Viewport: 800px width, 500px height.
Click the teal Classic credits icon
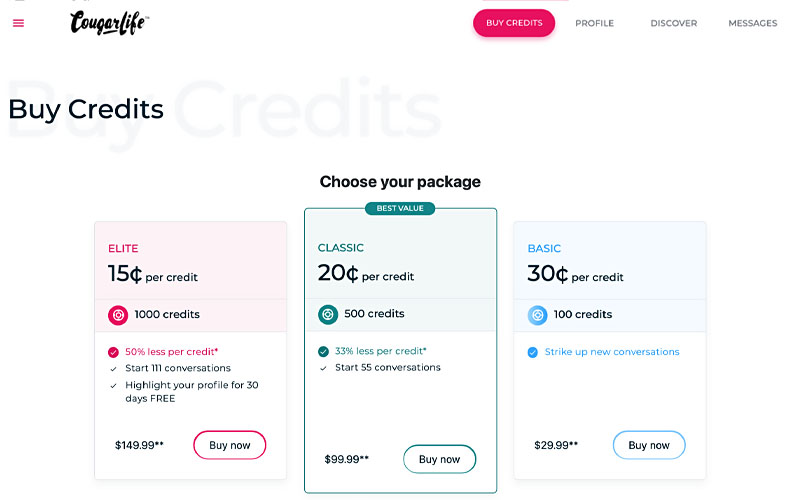328,314
